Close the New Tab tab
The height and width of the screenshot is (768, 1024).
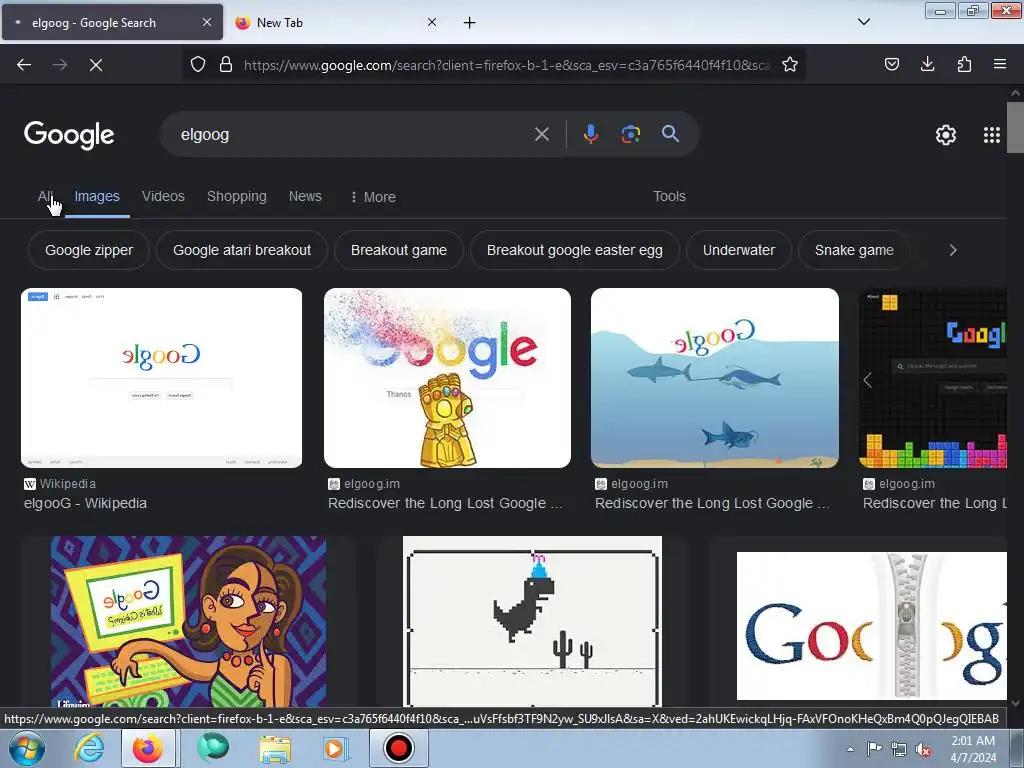[432, 22]
